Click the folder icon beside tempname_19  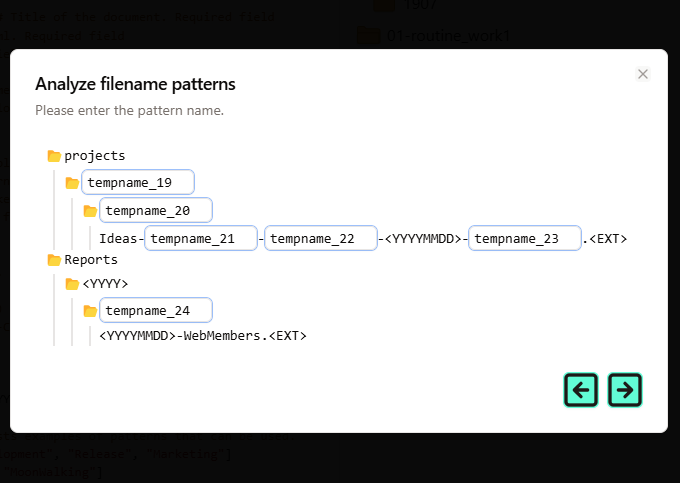coord(72,183)
